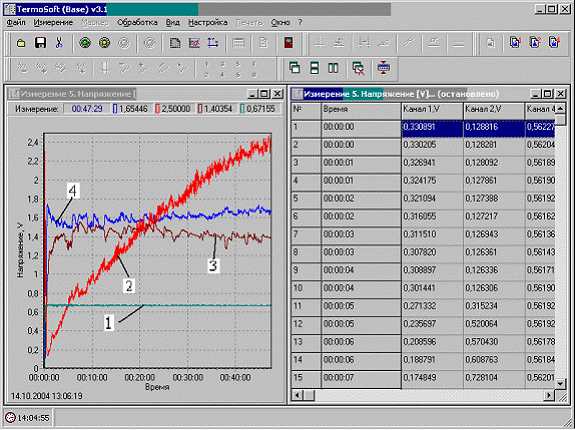Click the measurement time field 00:47:29
The height and width of the screenshot is (430, 575).
87,109
